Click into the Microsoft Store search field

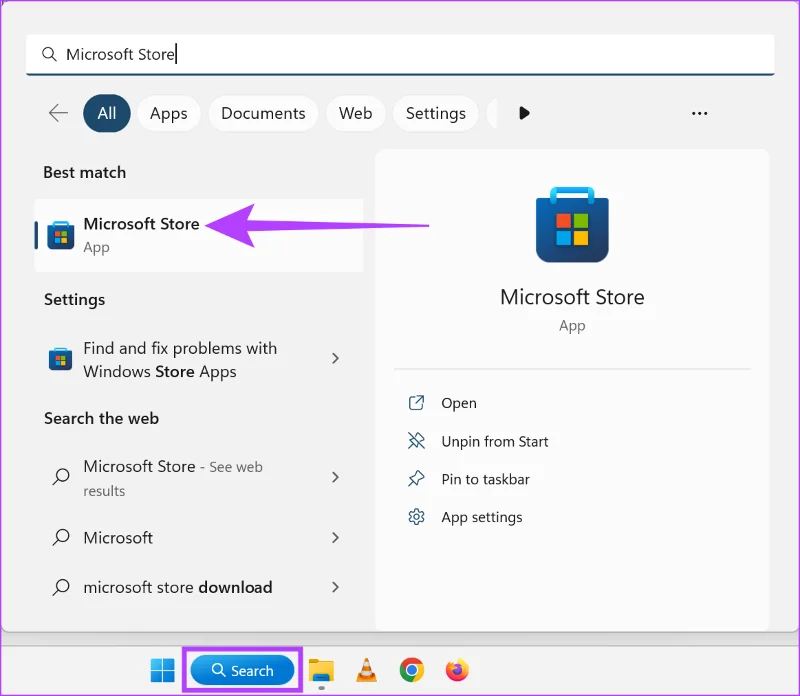[x=400, y=54]
